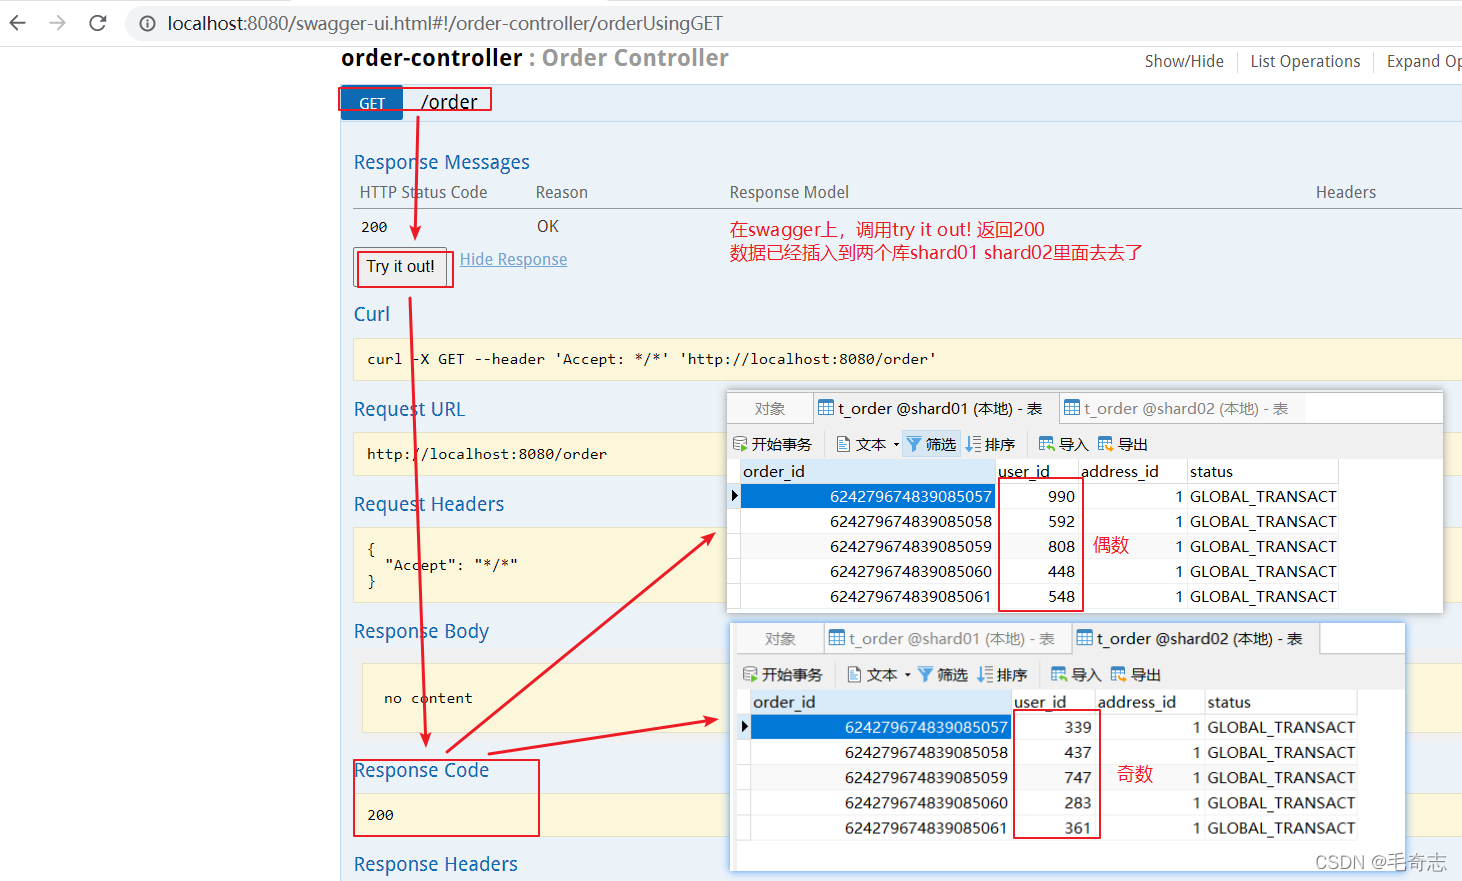View site information icon in address bar
The width and height of the screenshot is (1462, 881).
[x=147, y=23]
